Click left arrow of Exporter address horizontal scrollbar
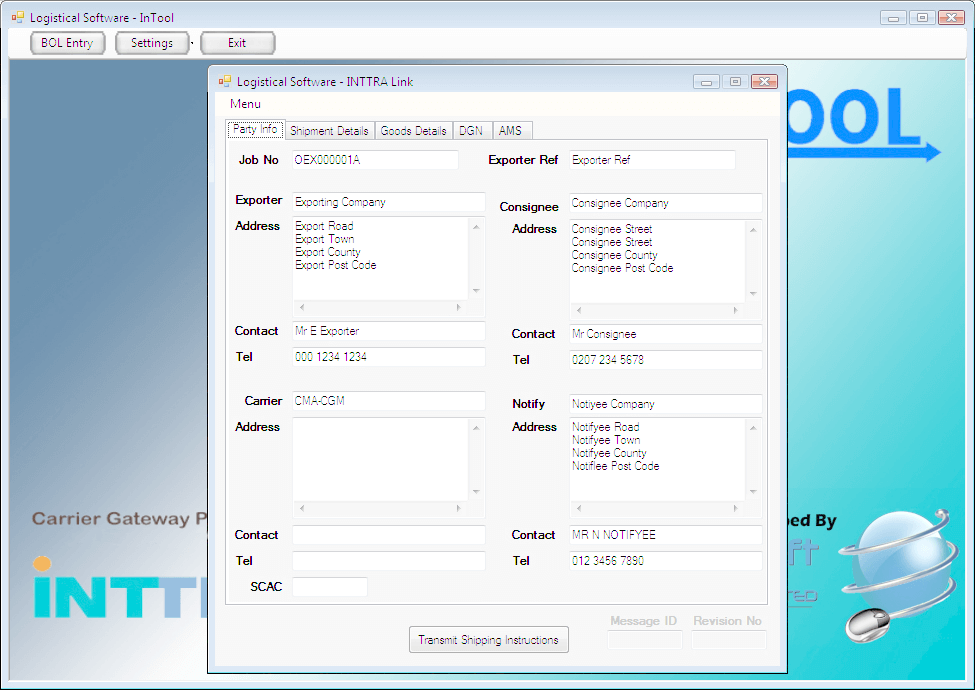 pos(302,307)
